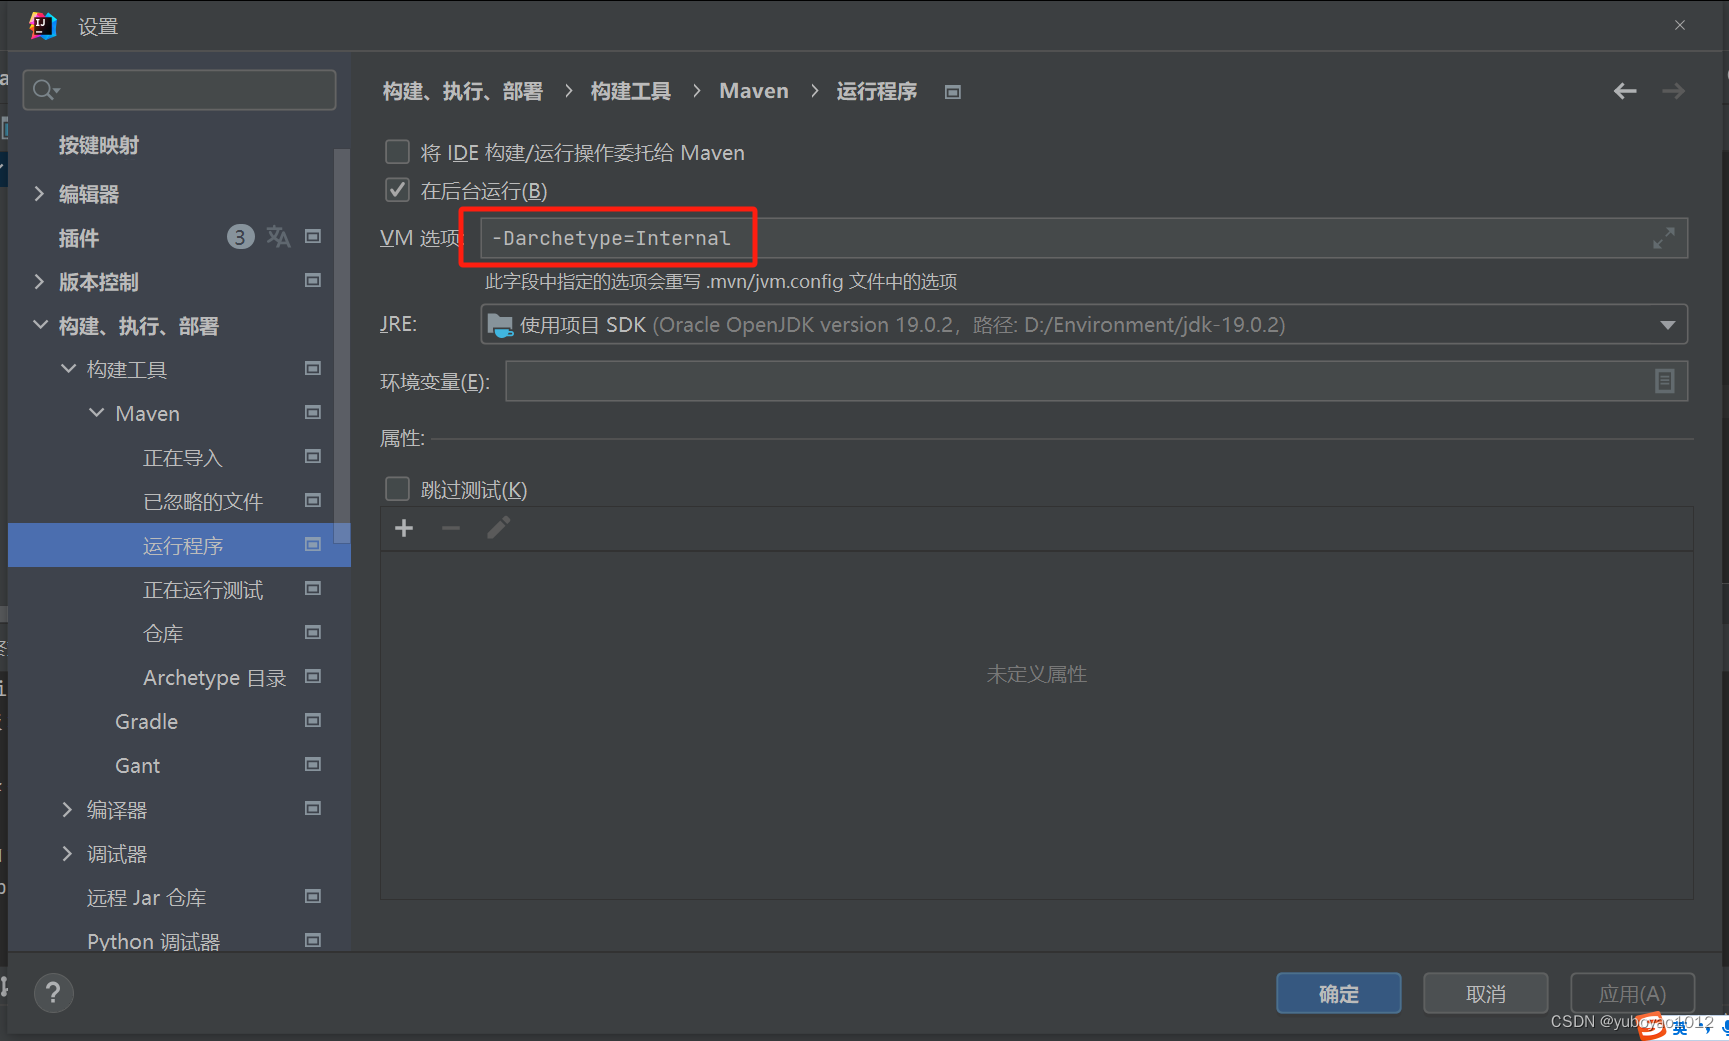Viewport: 1729px width, 1041px height.
Task: Collapse the 构建工具 tree node
Action: point(68,369)
